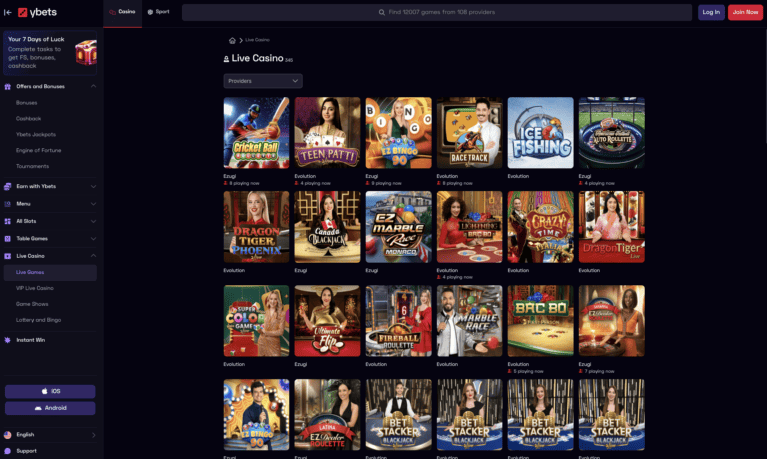
Task: Open Lottery and Bingo category
Action: [x=38, y=320]
